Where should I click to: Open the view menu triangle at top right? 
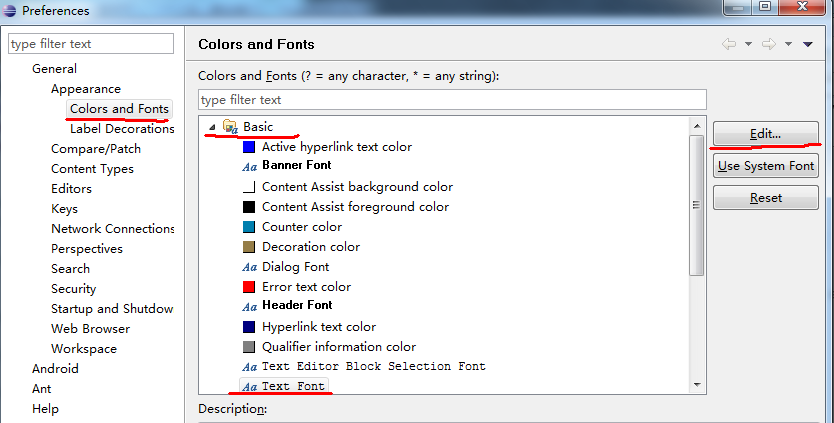point(807,44)
